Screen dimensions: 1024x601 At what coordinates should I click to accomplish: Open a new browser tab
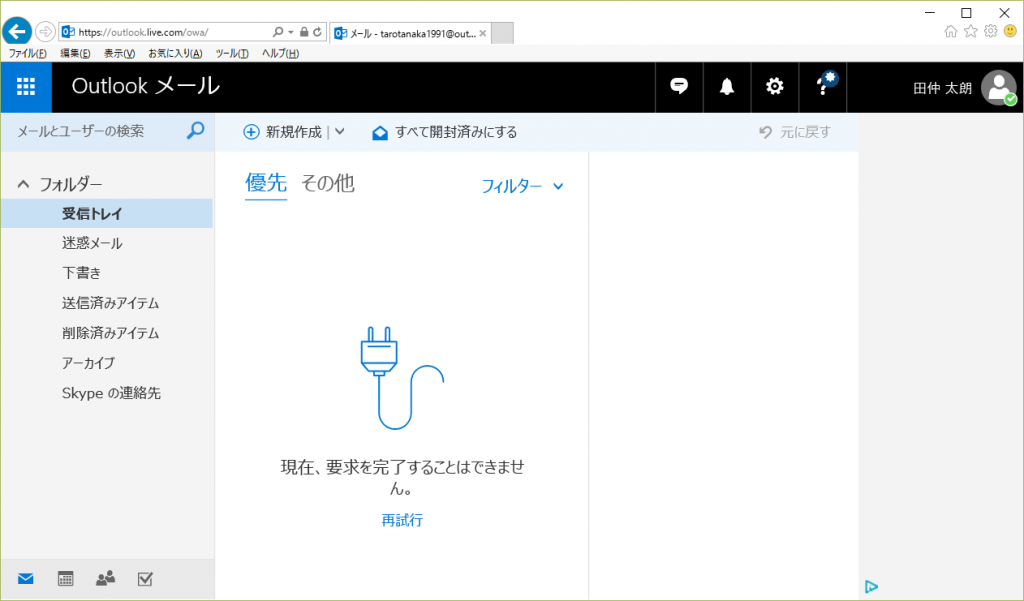502,33
